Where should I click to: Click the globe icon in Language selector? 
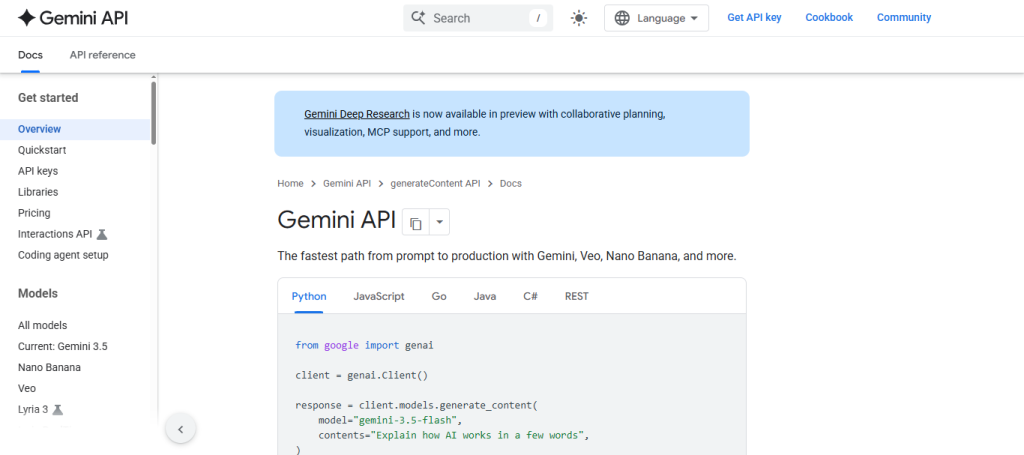pos(622,18)
